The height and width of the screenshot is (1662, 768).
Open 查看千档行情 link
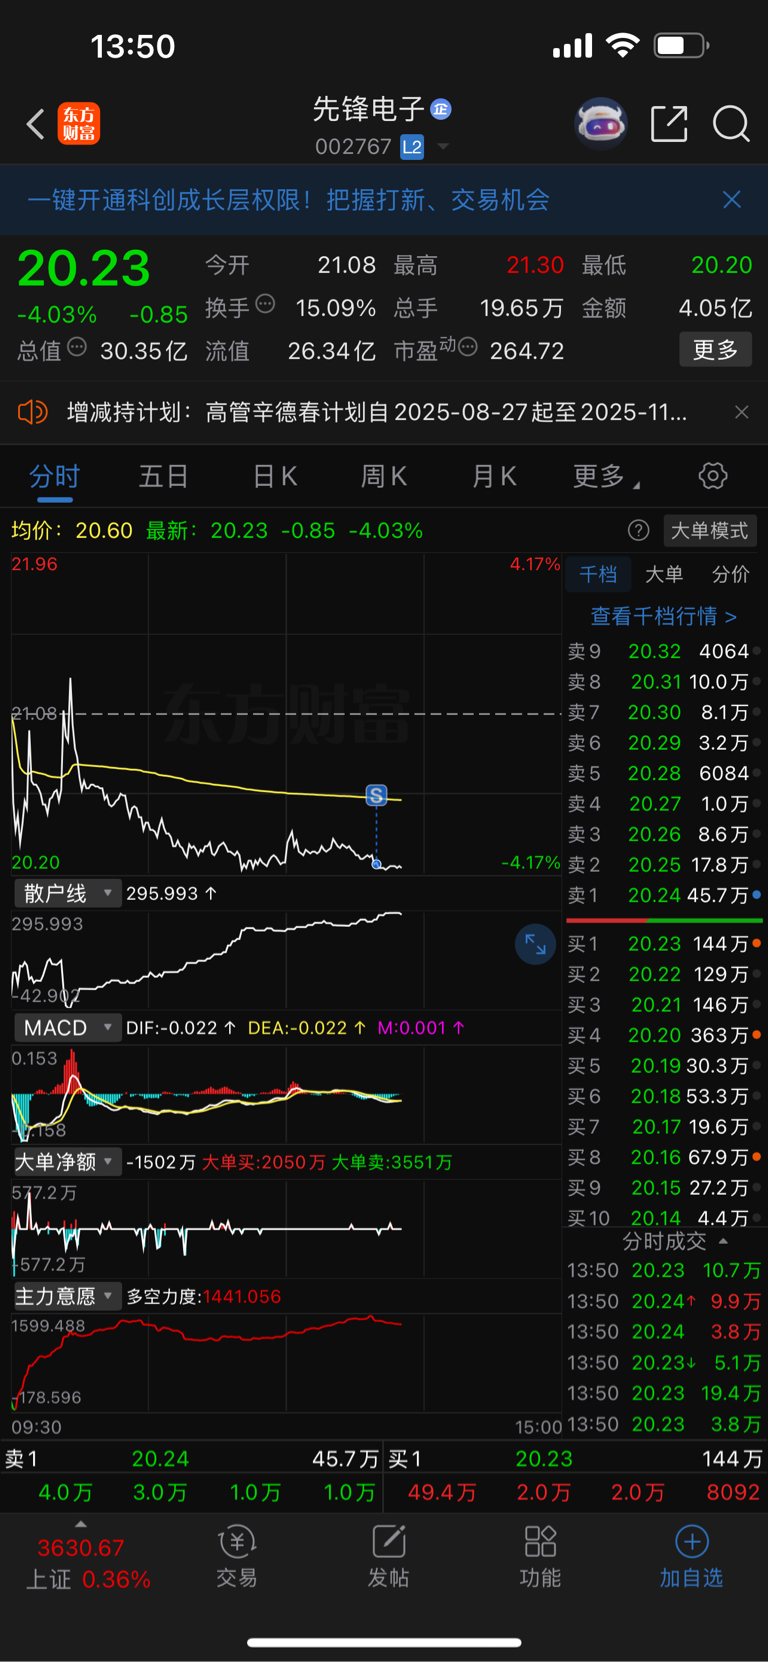pyautogui.click(x=664, y=616)
